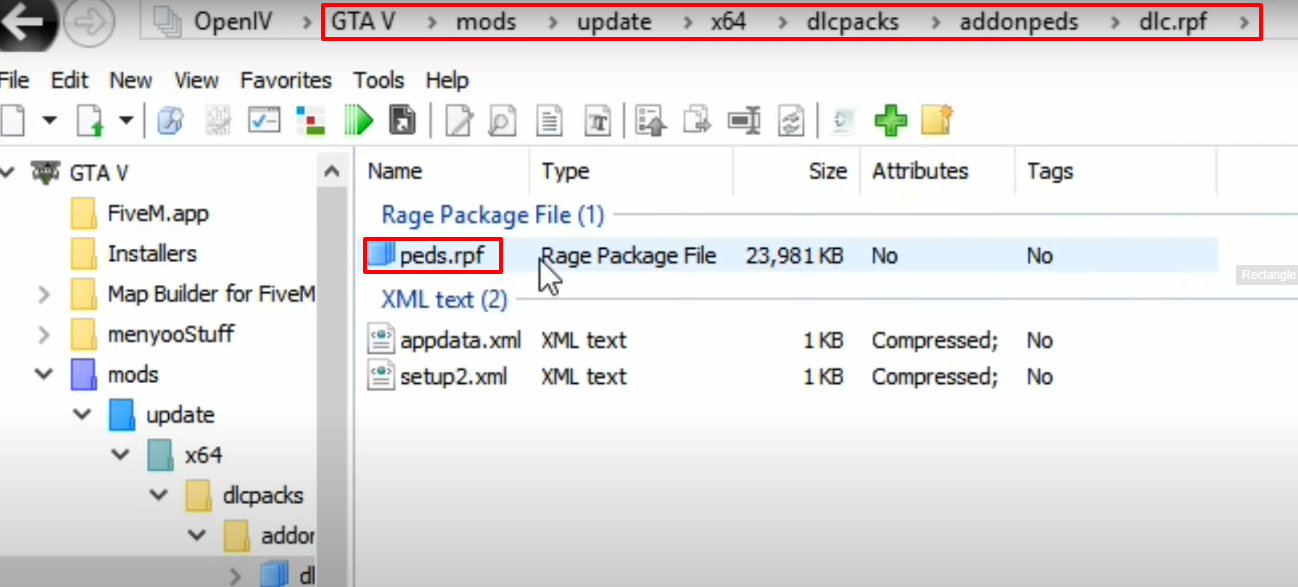
Task: Open the Help menu
Action: coord(447,80)
